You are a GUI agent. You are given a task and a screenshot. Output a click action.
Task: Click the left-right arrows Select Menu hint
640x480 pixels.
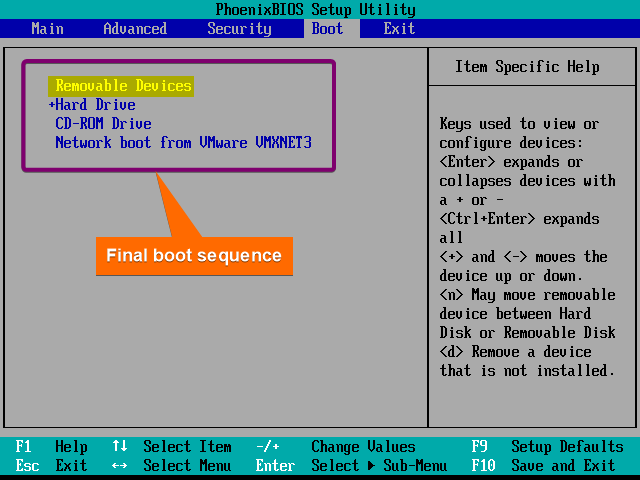click(x=172, y=466)
